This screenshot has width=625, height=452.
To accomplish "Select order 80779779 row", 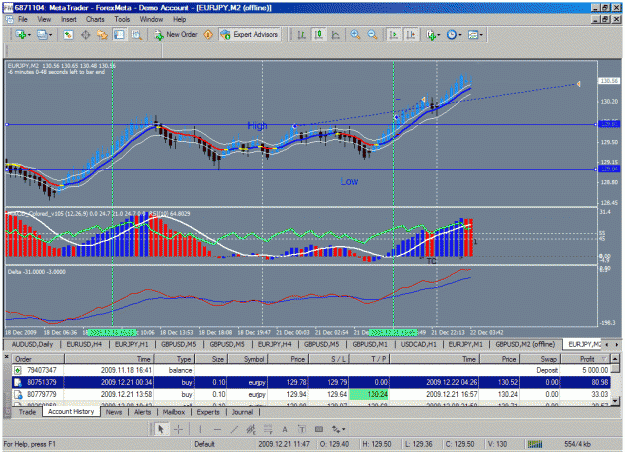I will 311,395.
